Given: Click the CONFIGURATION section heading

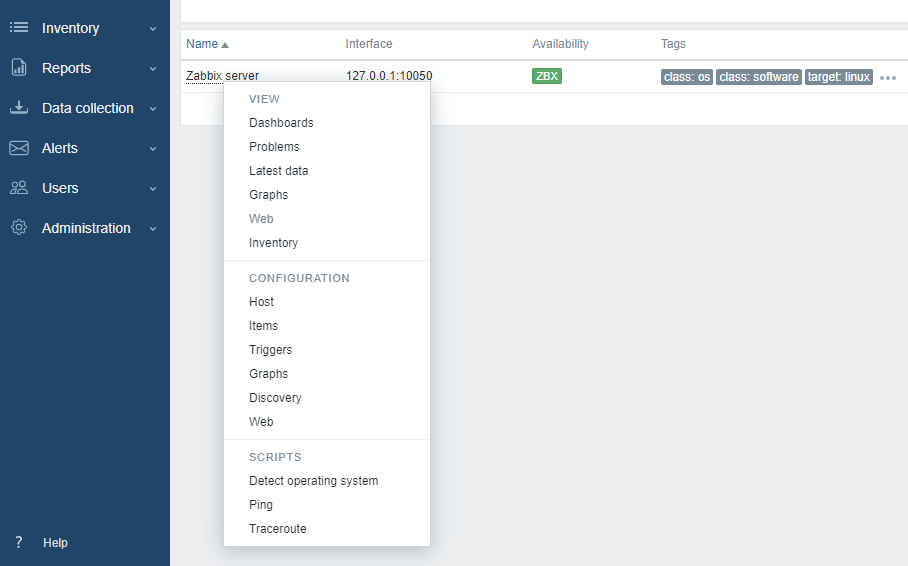Looking at the screenshot, I should [299, 278].
